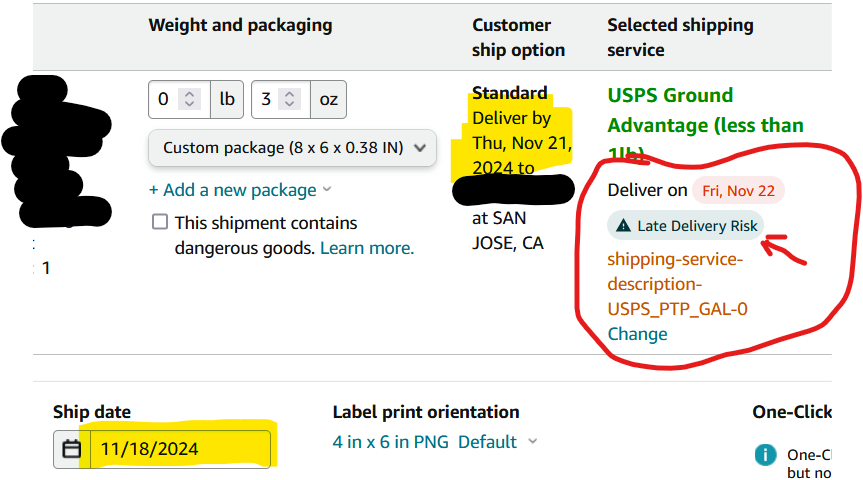Open the ship date calendar icon
This screenshot has height=480, width=863.
72,449
